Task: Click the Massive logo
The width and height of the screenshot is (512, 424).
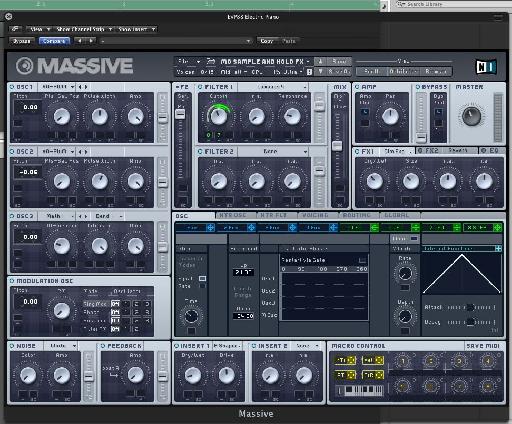Action: coord(74,66)
